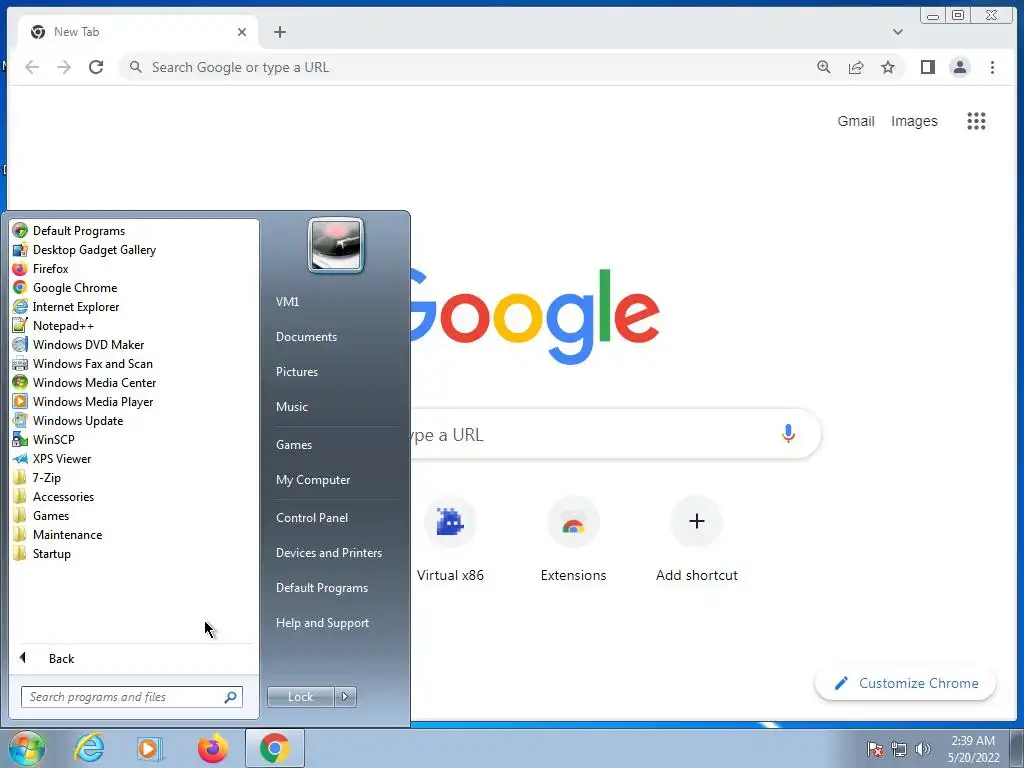Open My Computer from Start menu
Viewport: 1024px width, 768px height.
(313, 480)
